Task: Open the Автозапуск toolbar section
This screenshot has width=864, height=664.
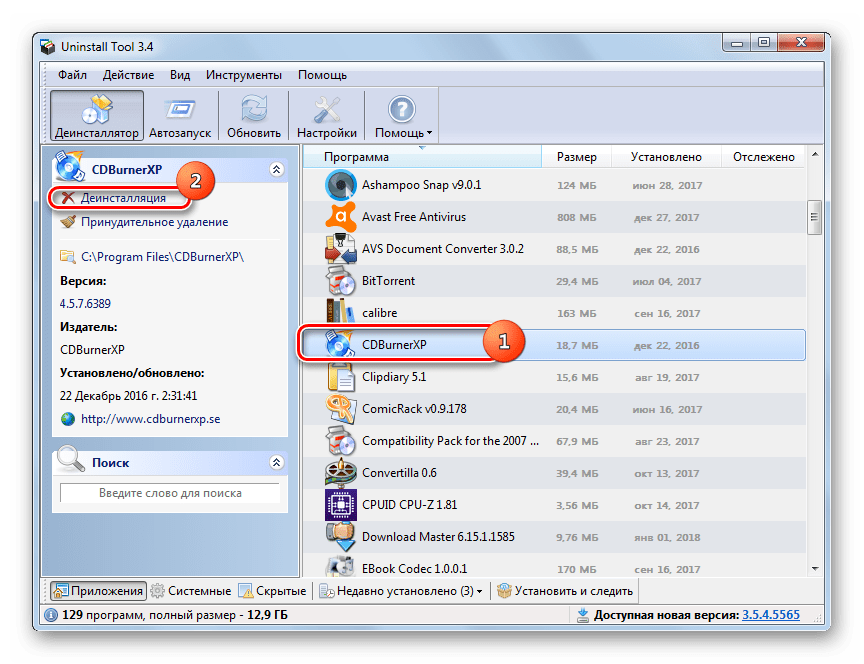Action: [x=180, y=116]
